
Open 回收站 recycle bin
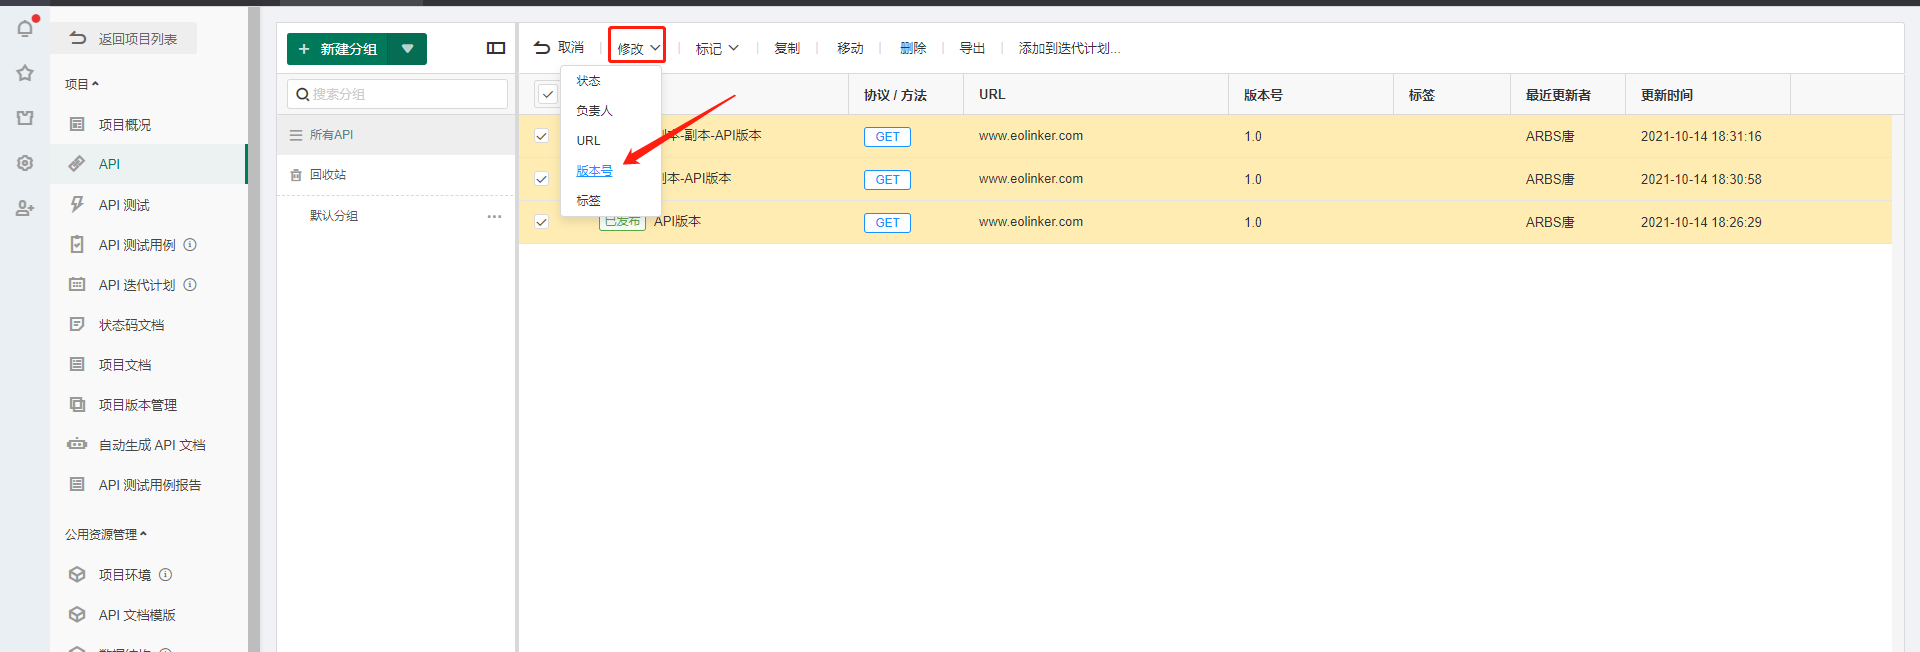point(396,175)
